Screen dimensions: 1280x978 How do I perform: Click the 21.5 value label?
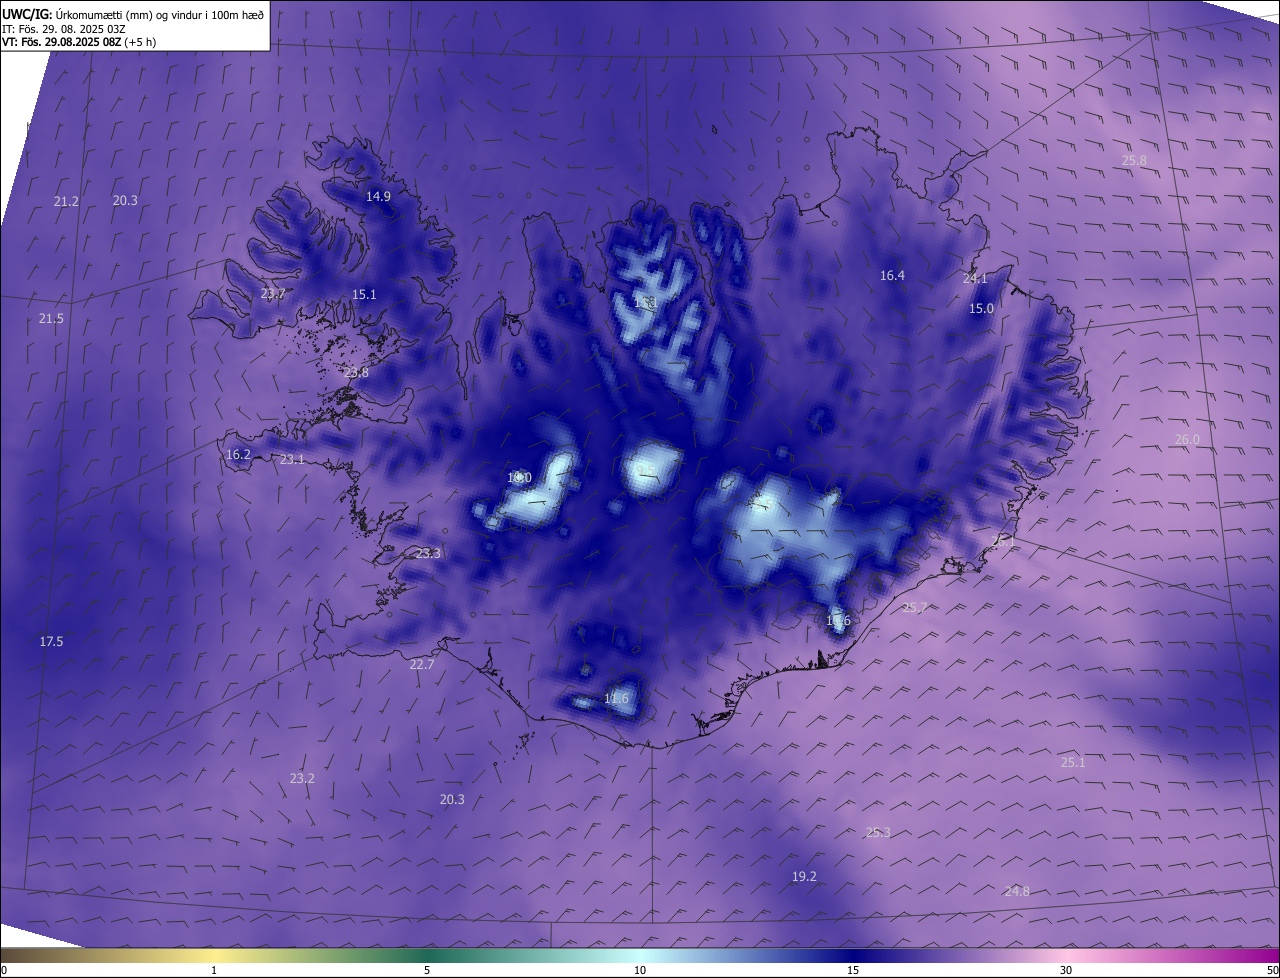(x=51, y=318)
